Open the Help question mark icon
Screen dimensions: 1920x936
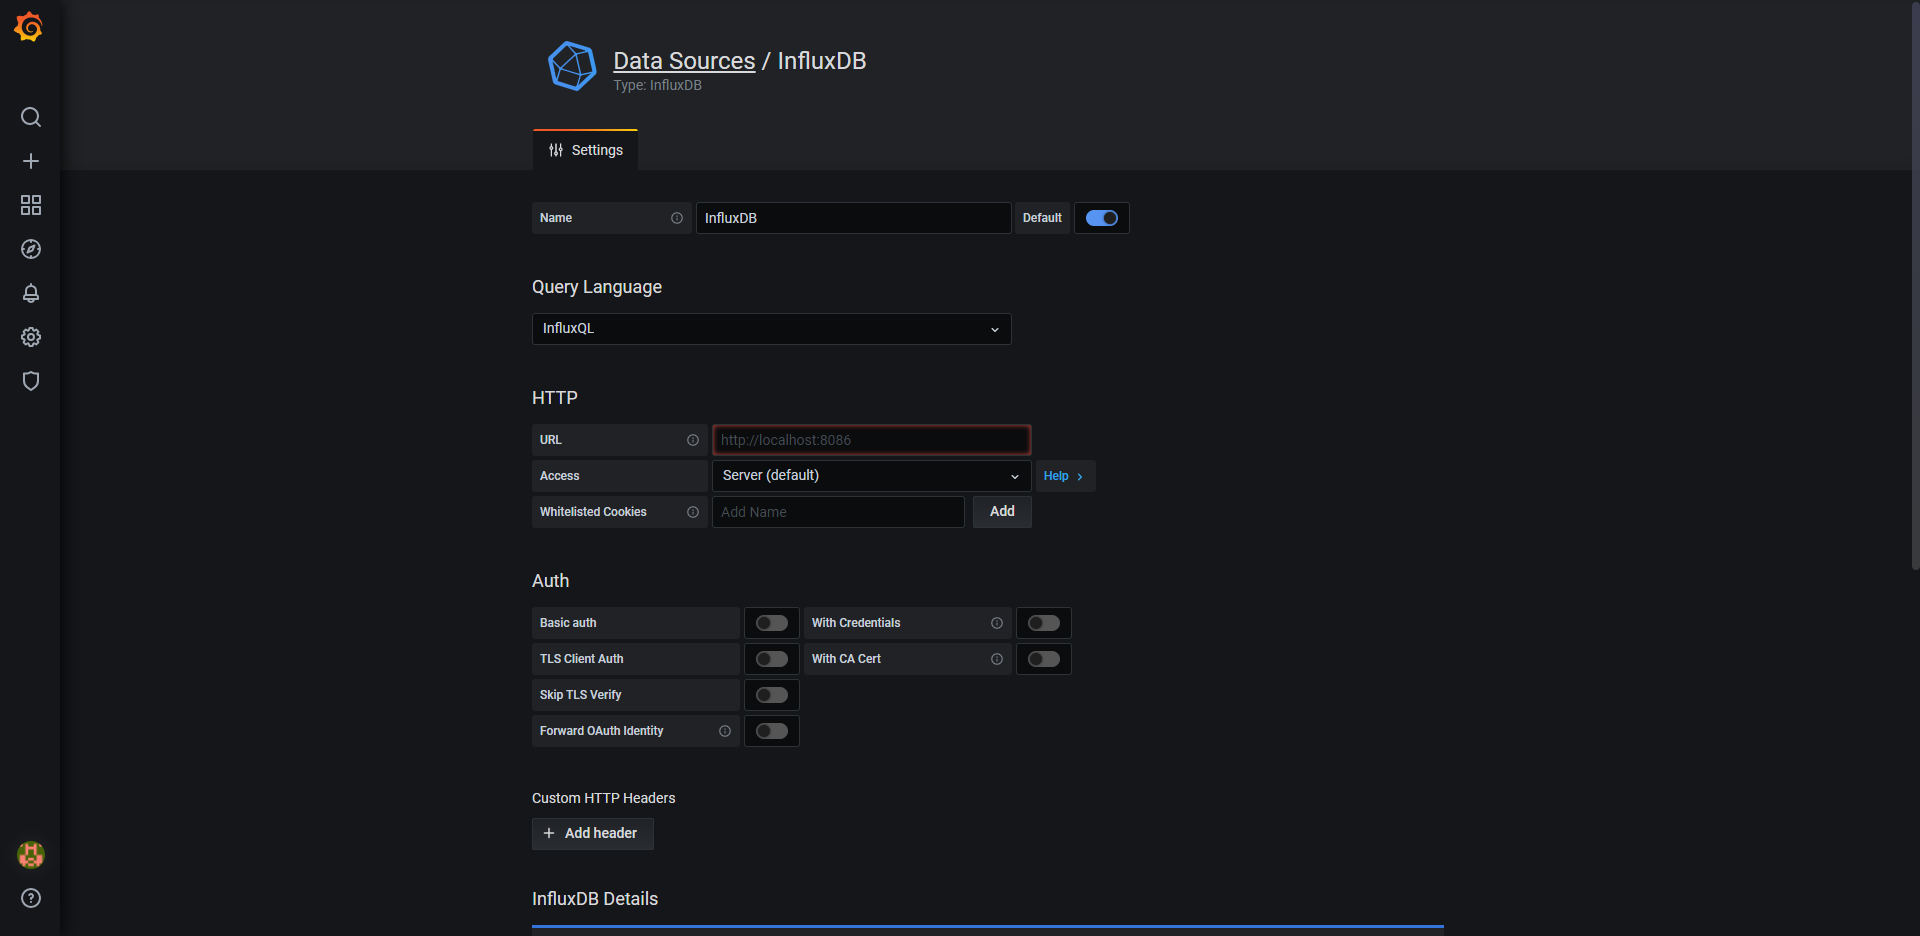[x=31, y=899]
